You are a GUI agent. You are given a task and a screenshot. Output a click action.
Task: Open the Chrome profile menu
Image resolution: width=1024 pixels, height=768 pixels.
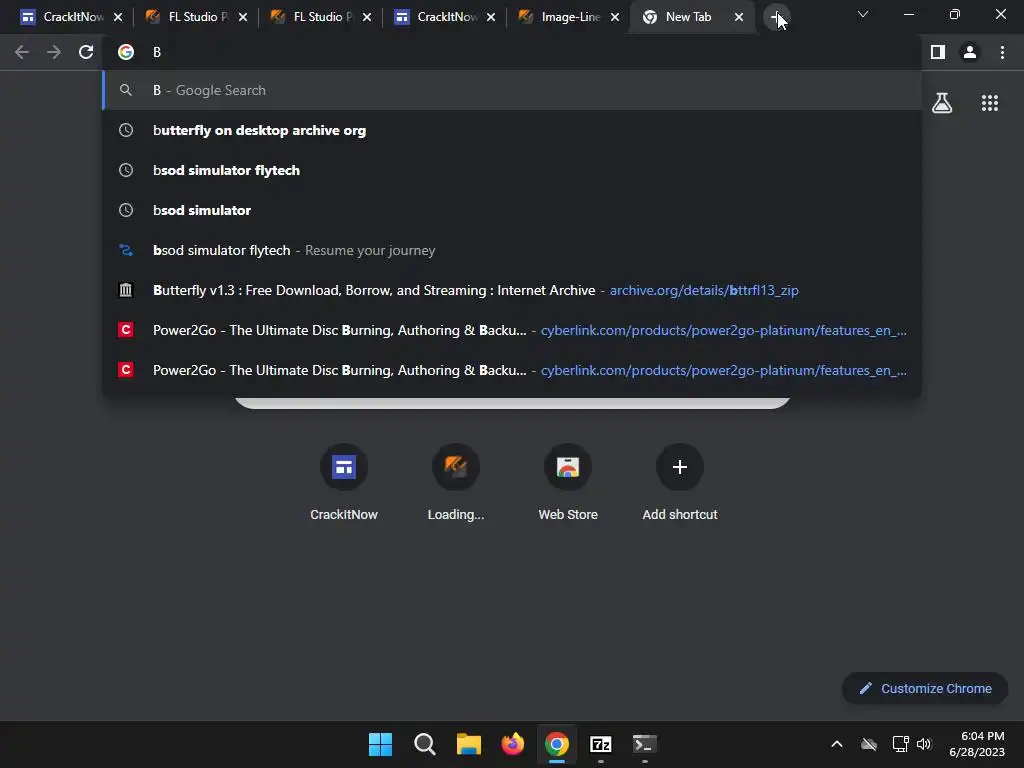click(970, 52)
